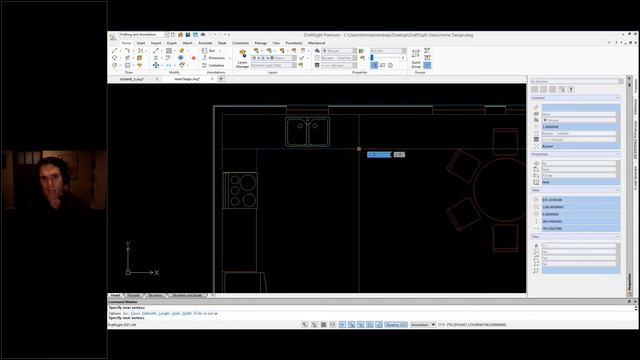640x360 pixels.
Task: Click the angle input box next to length on canvas
Action: [399, 155]
